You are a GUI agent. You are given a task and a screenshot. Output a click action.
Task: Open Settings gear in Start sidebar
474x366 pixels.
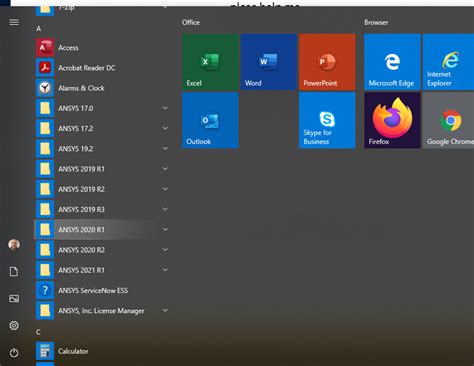[x=14, y=325]
